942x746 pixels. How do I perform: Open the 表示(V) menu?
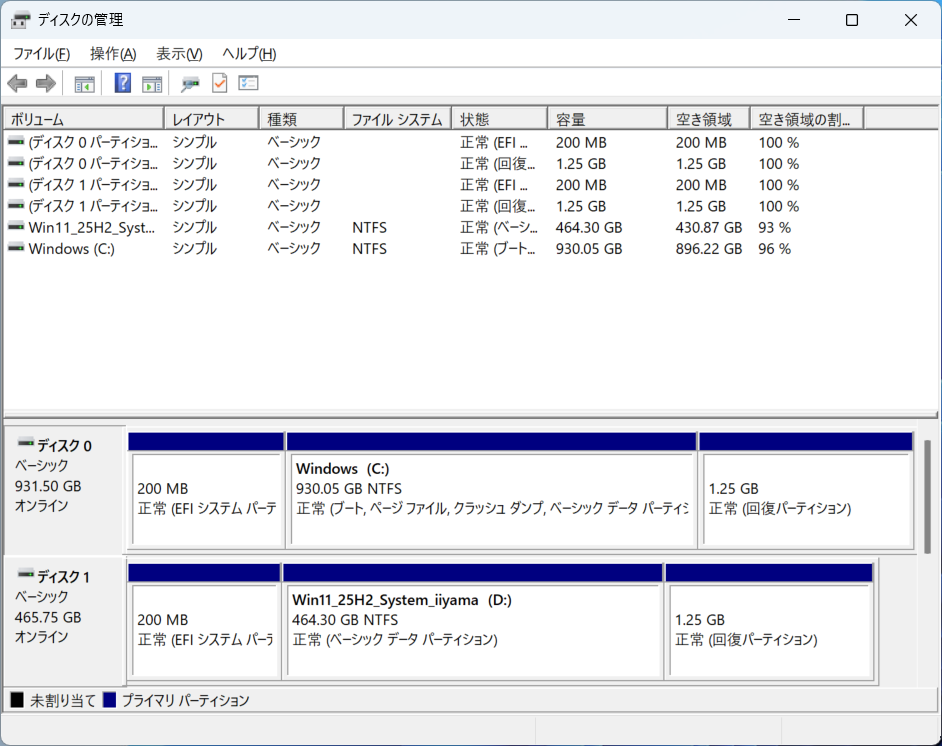(x=179, y=54)
